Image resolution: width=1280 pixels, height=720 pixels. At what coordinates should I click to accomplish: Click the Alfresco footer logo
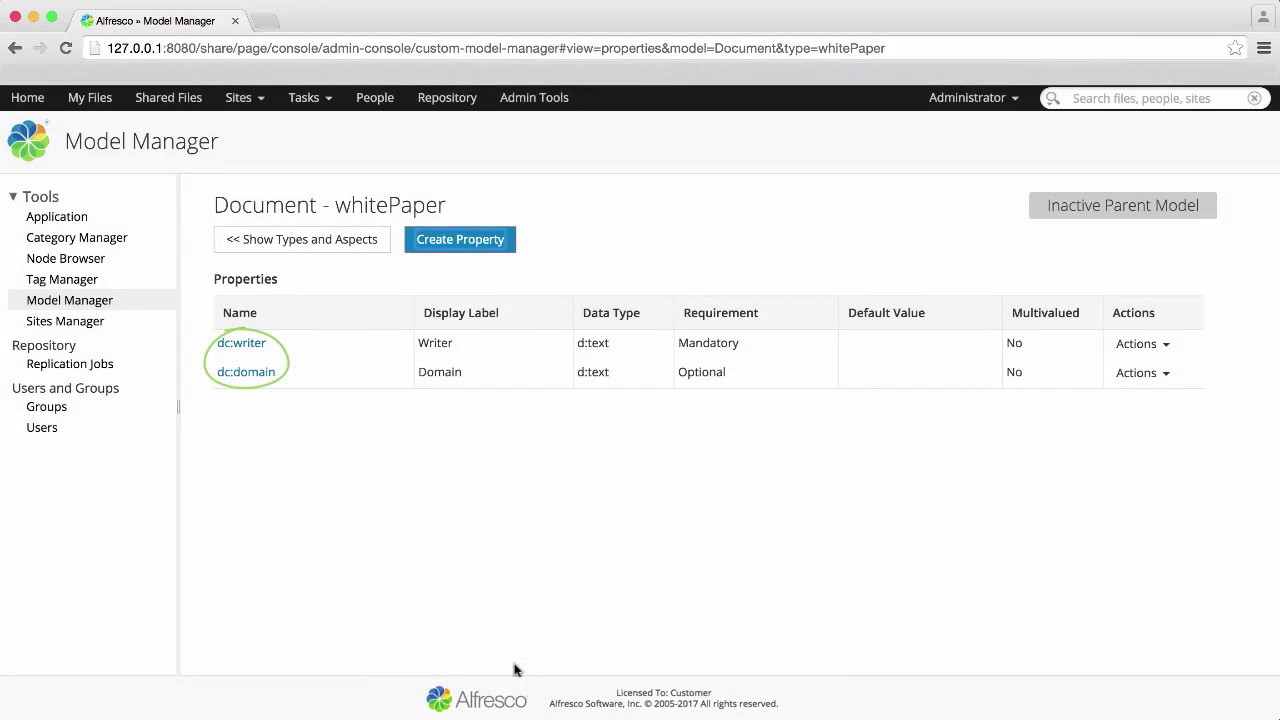pos(476,698)
